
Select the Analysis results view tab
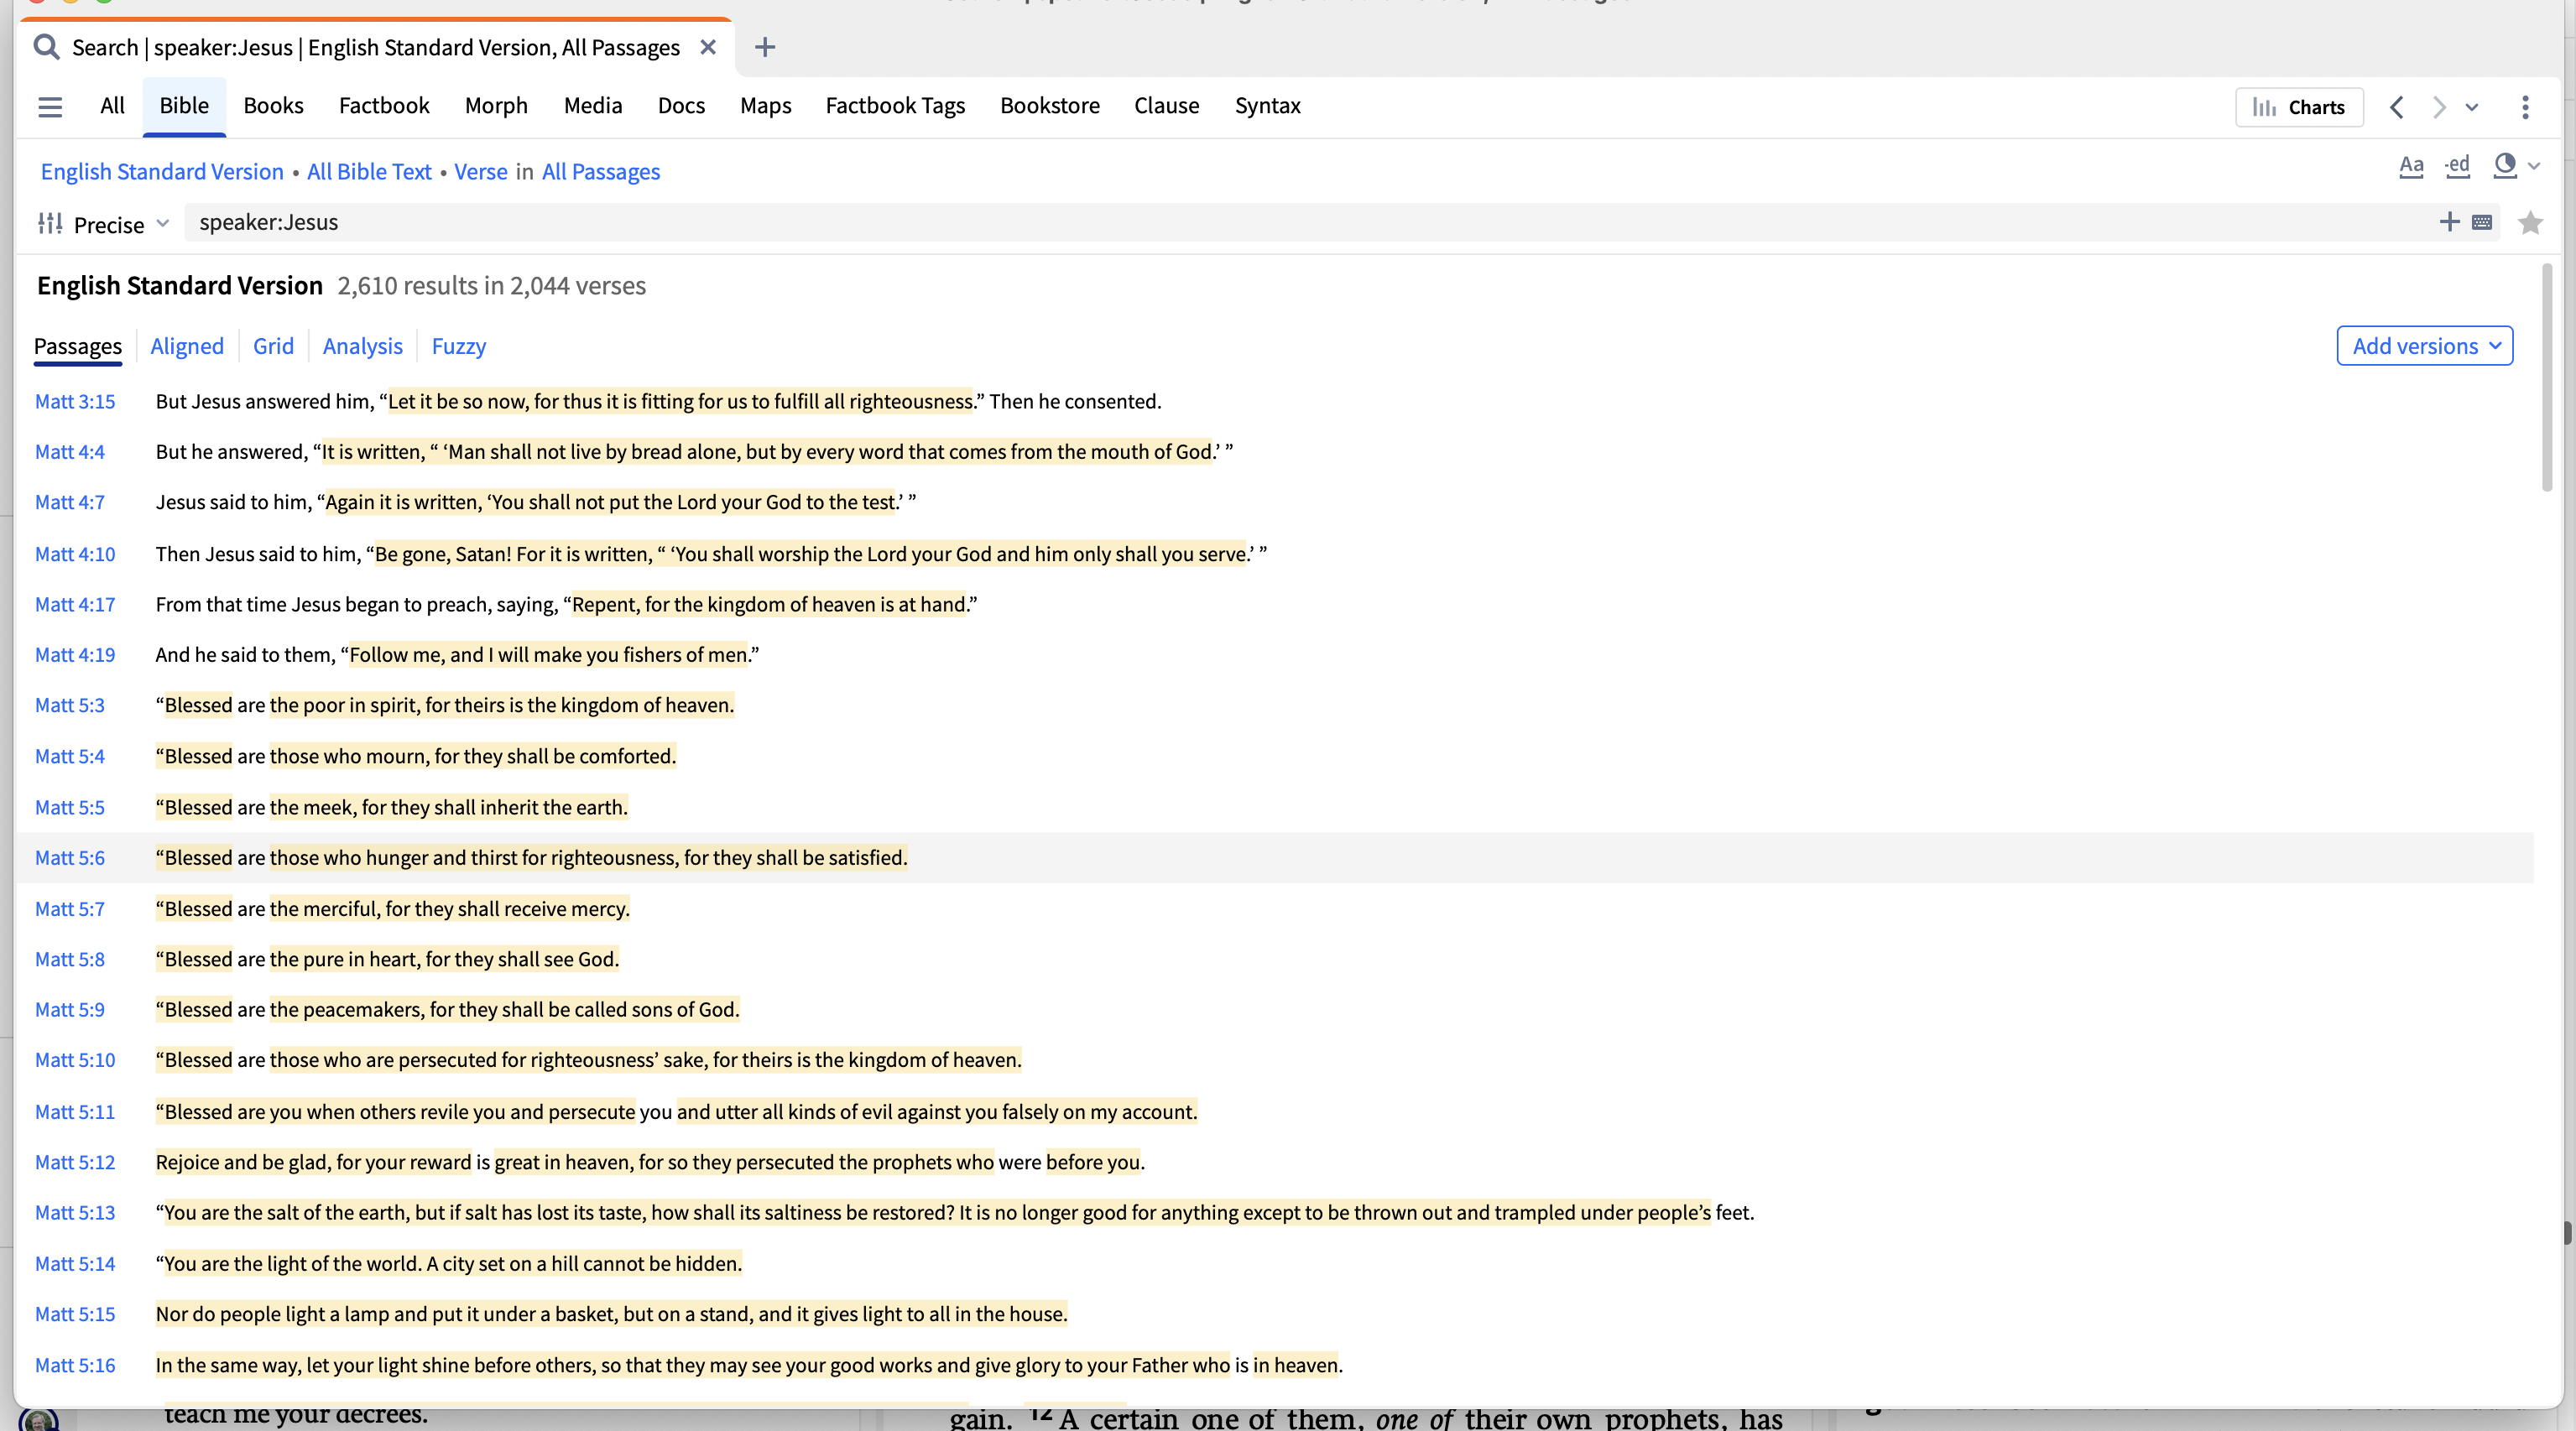tap(362, 346)
